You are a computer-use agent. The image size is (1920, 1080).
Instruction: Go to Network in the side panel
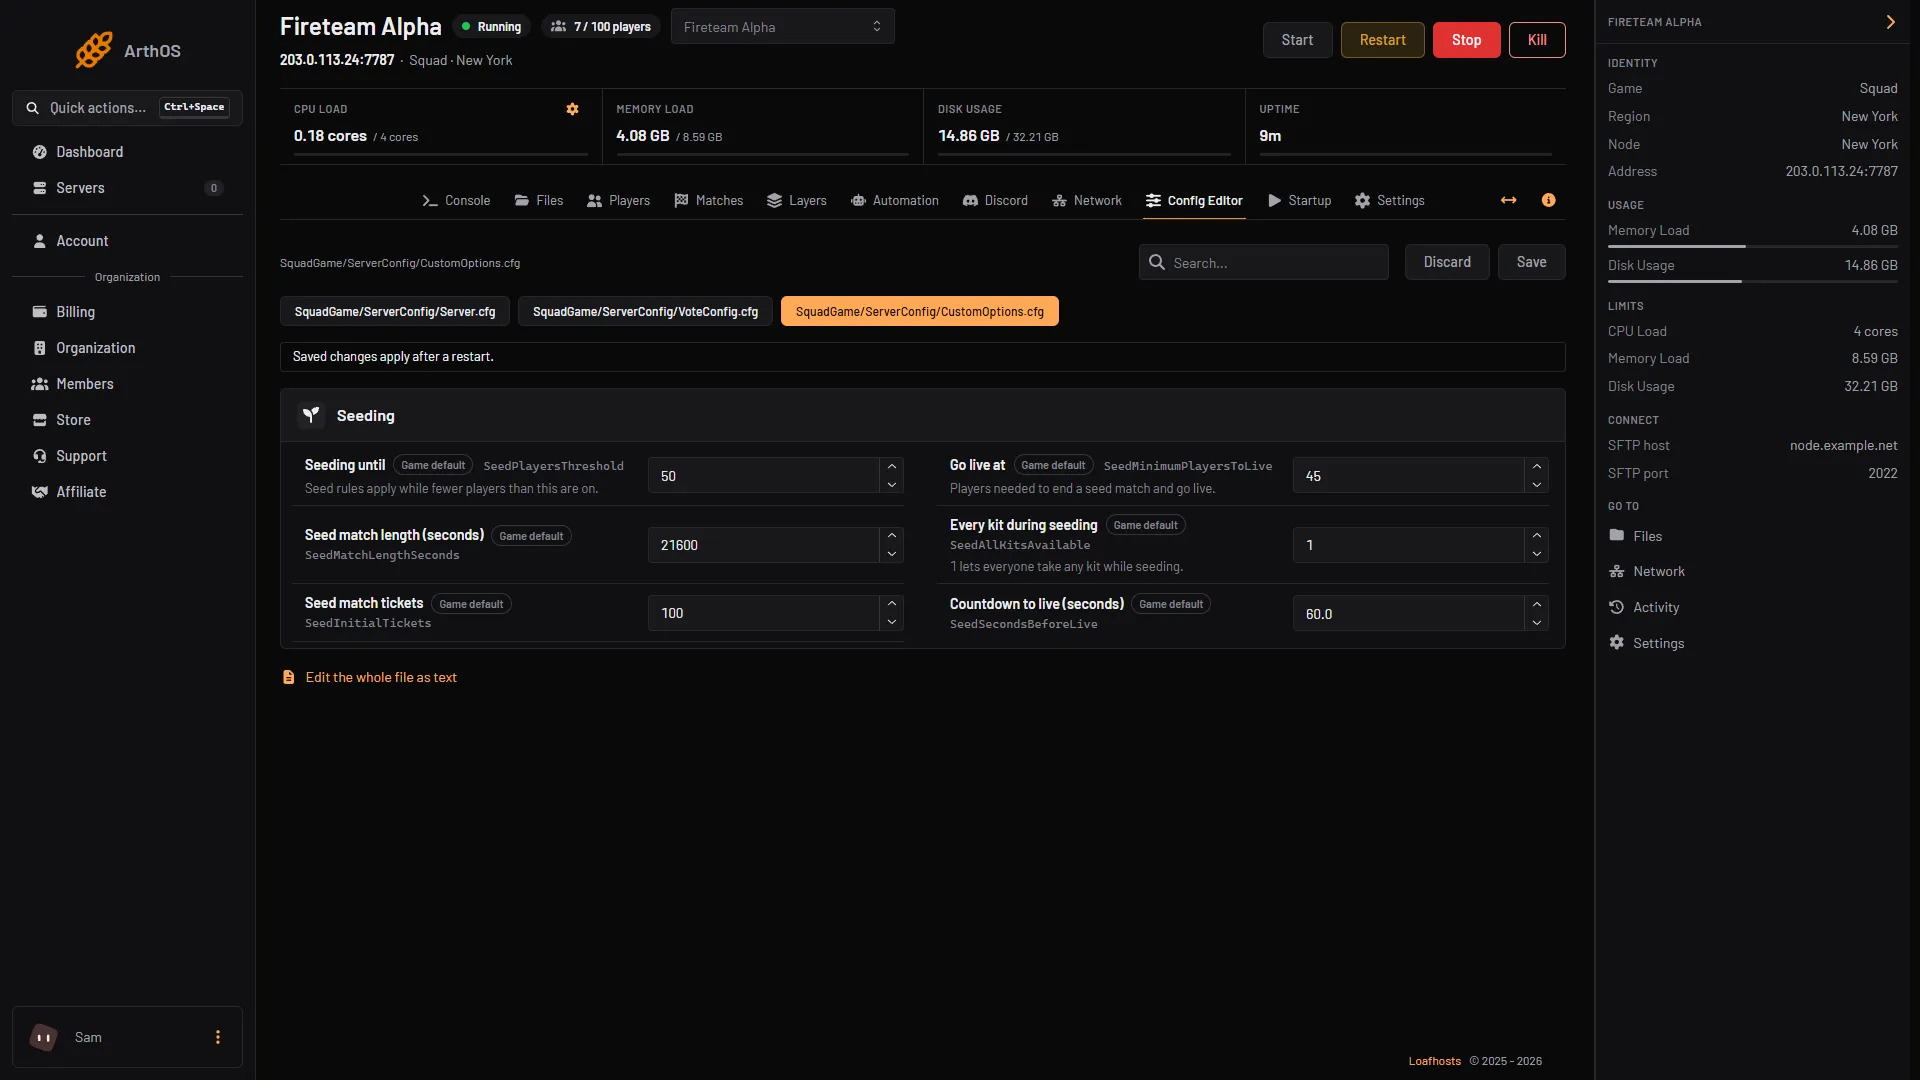(1647, 571)
